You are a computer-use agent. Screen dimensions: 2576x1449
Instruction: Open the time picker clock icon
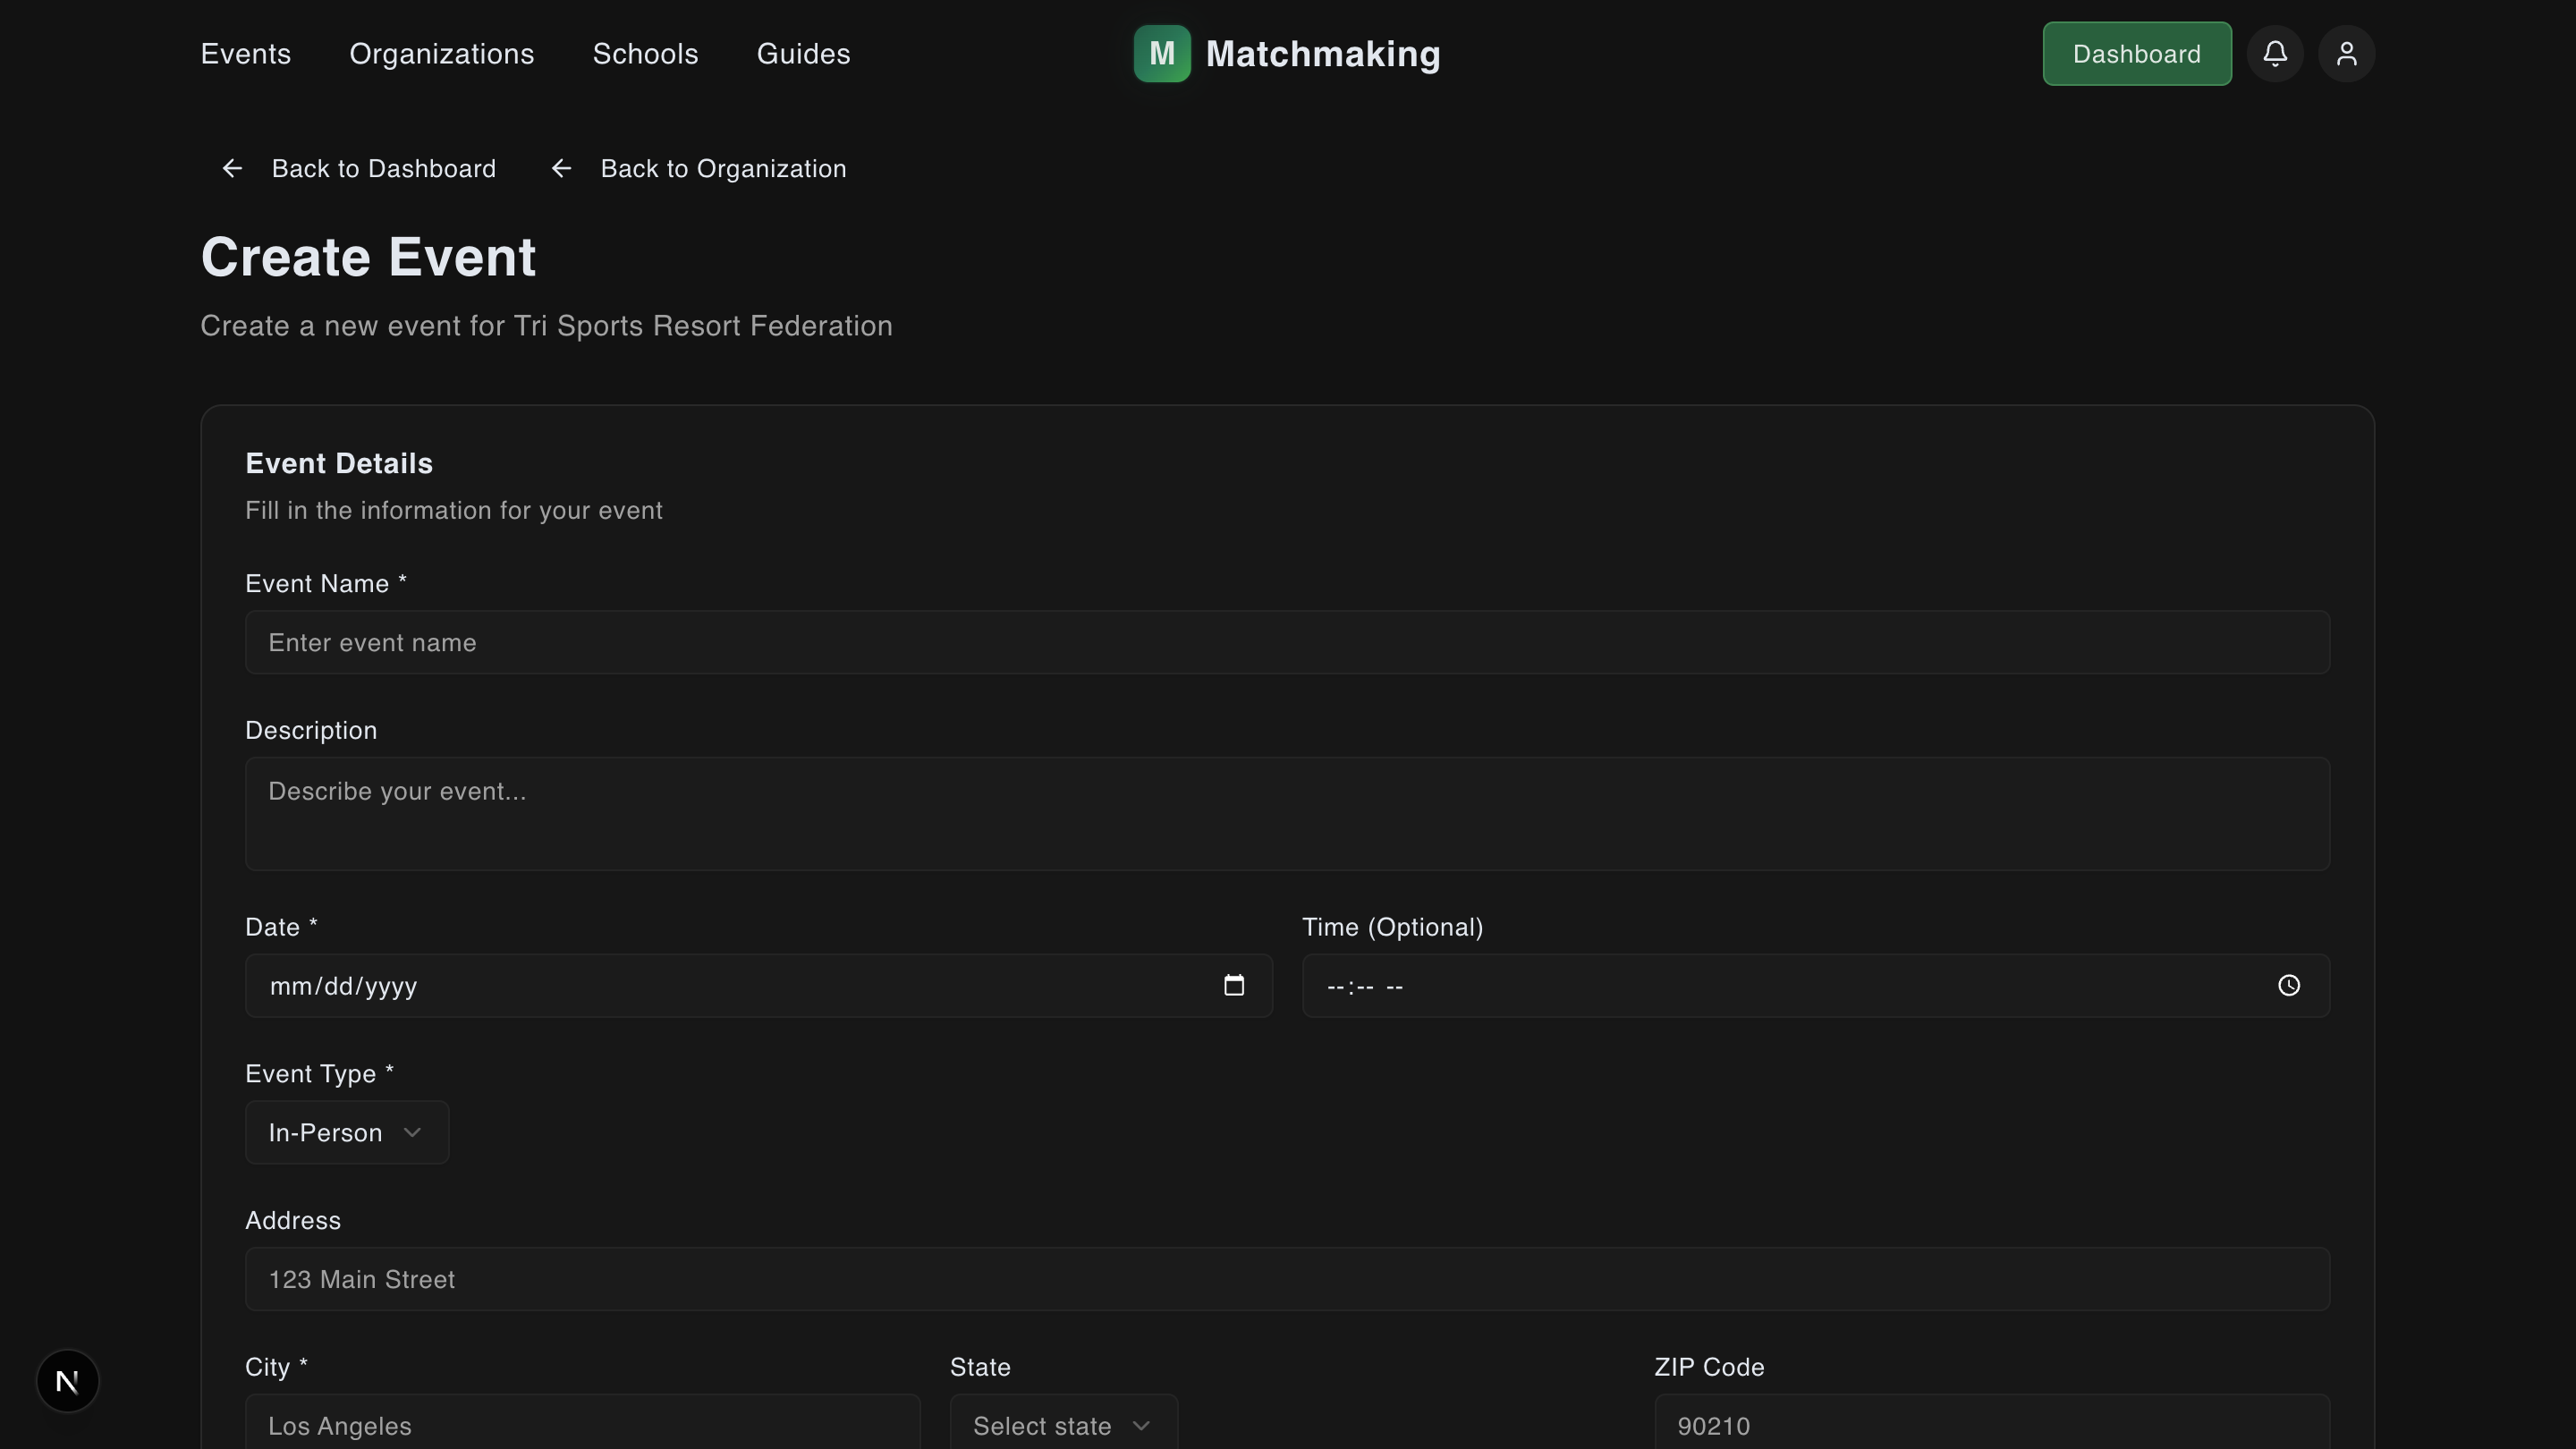tap(2289, 986)
